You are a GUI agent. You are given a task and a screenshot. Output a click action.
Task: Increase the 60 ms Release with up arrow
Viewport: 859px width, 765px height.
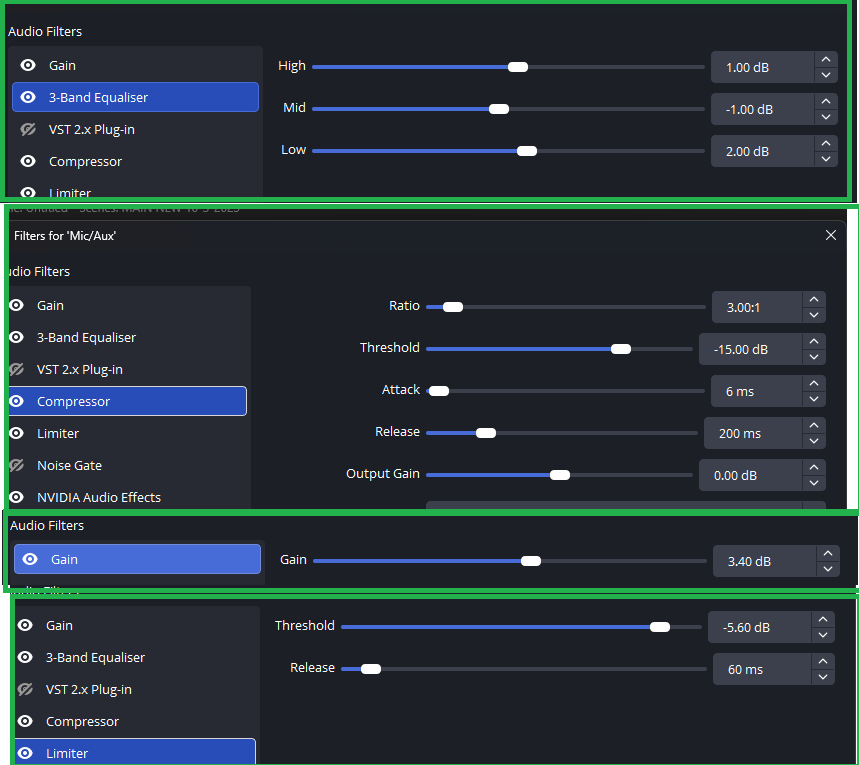pyautogui.click(x=823, y=661)
